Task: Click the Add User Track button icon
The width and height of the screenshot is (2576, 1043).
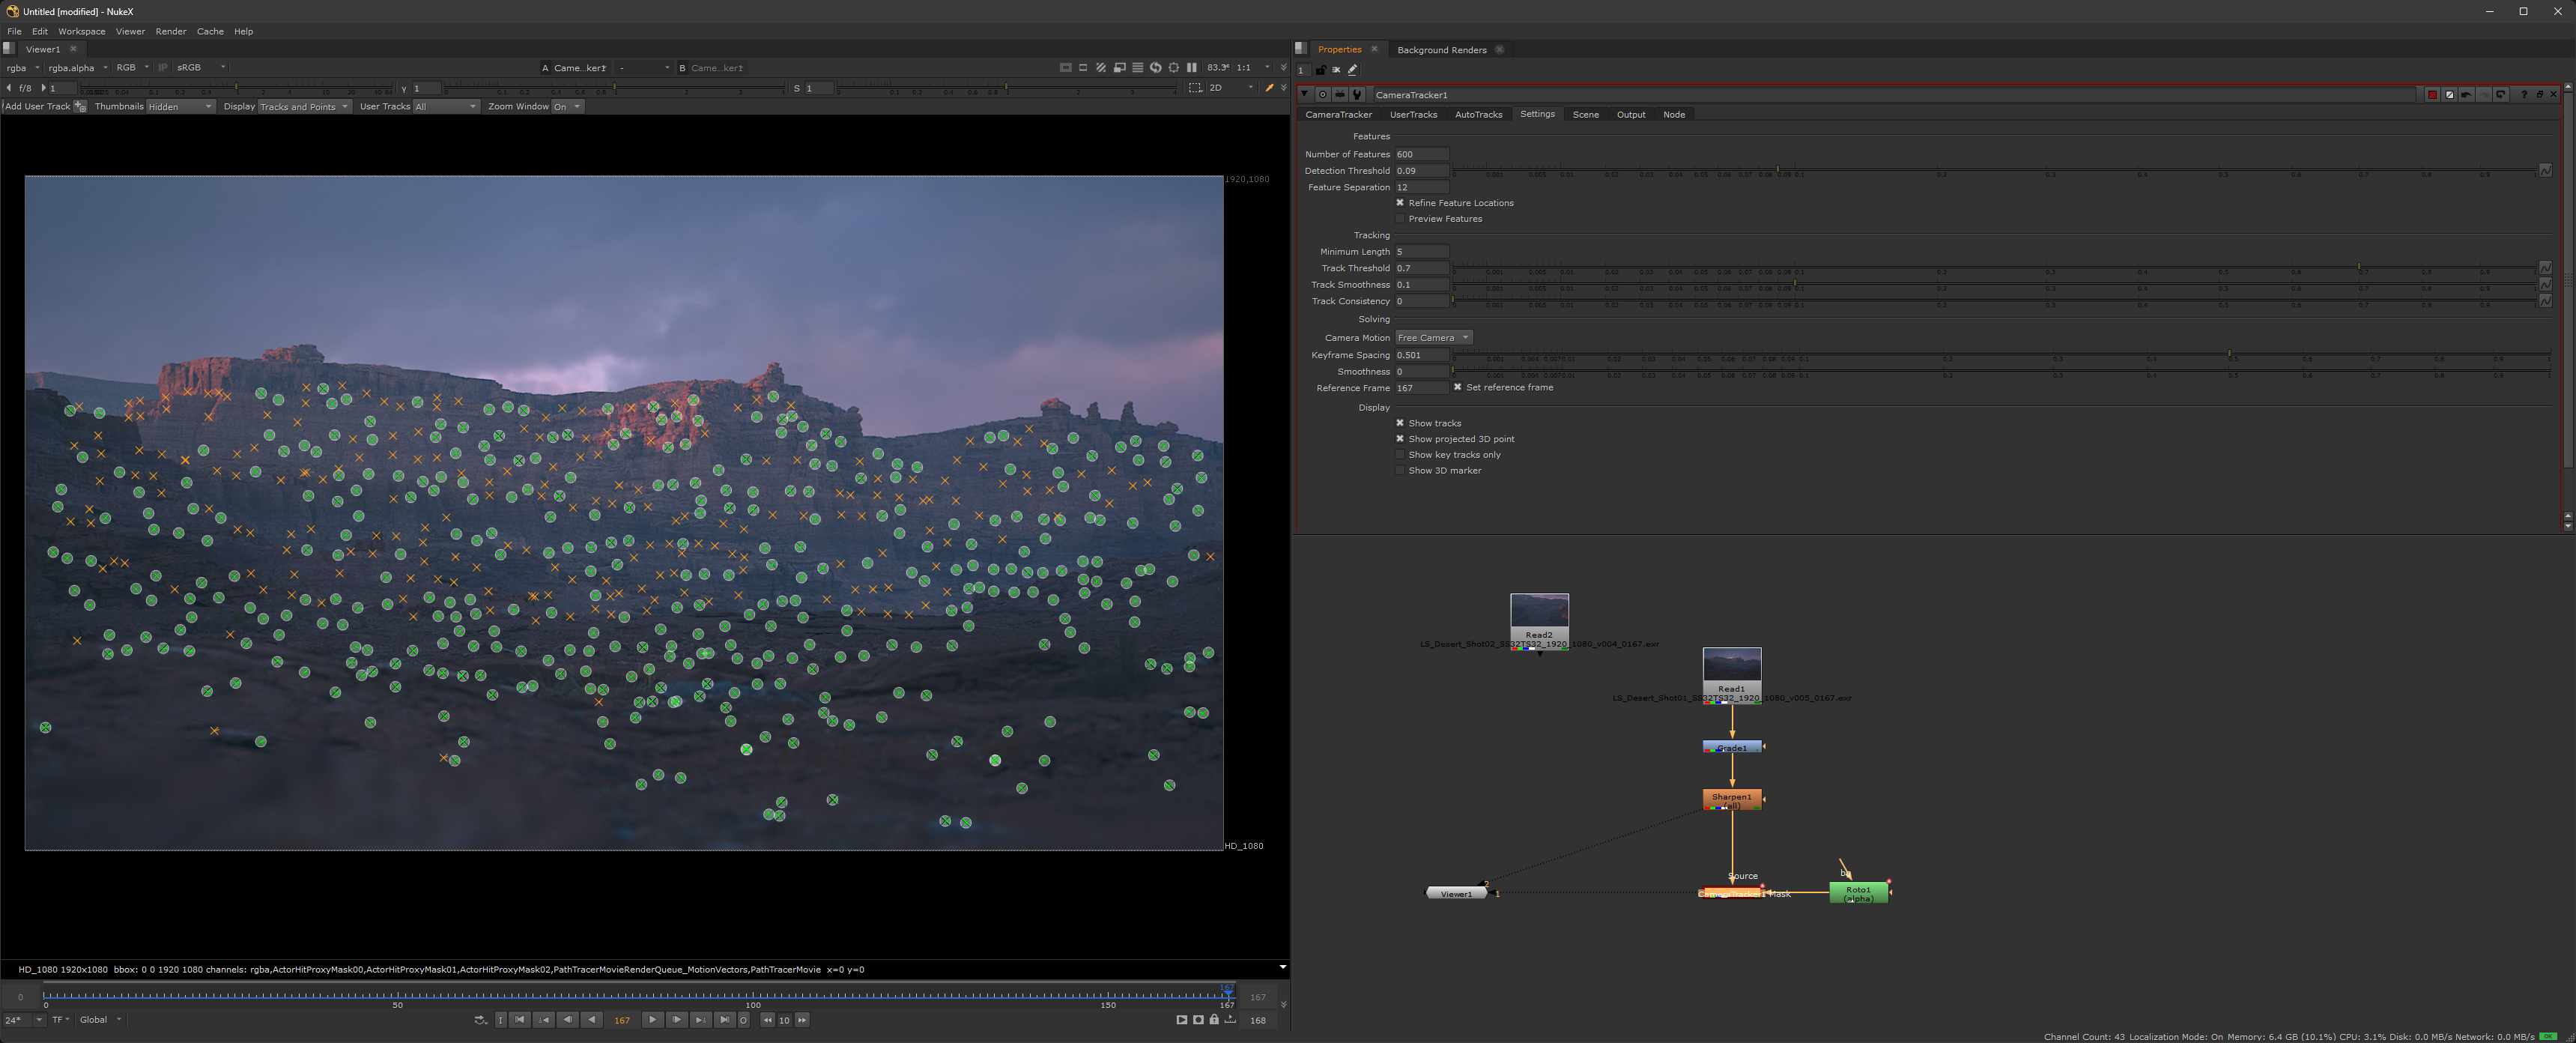Action: click(x=80, y=107)
